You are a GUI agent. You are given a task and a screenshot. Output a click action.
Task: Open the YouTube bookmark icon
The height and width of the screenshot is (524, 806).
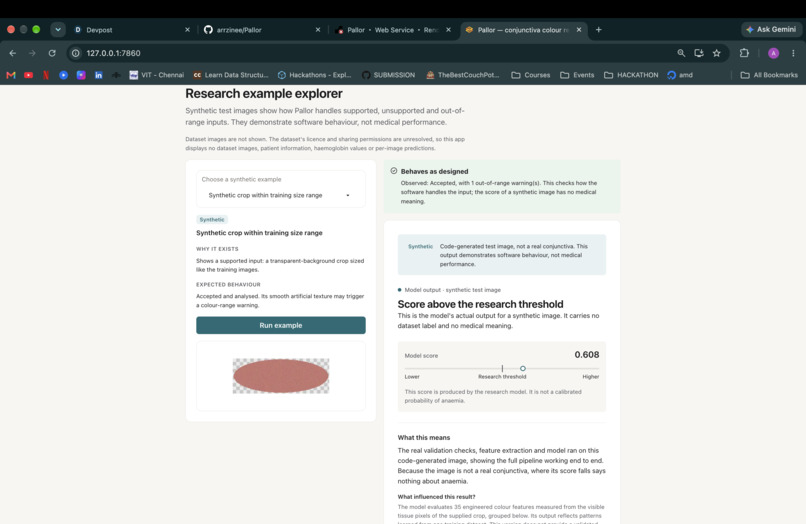coord(28,75)
